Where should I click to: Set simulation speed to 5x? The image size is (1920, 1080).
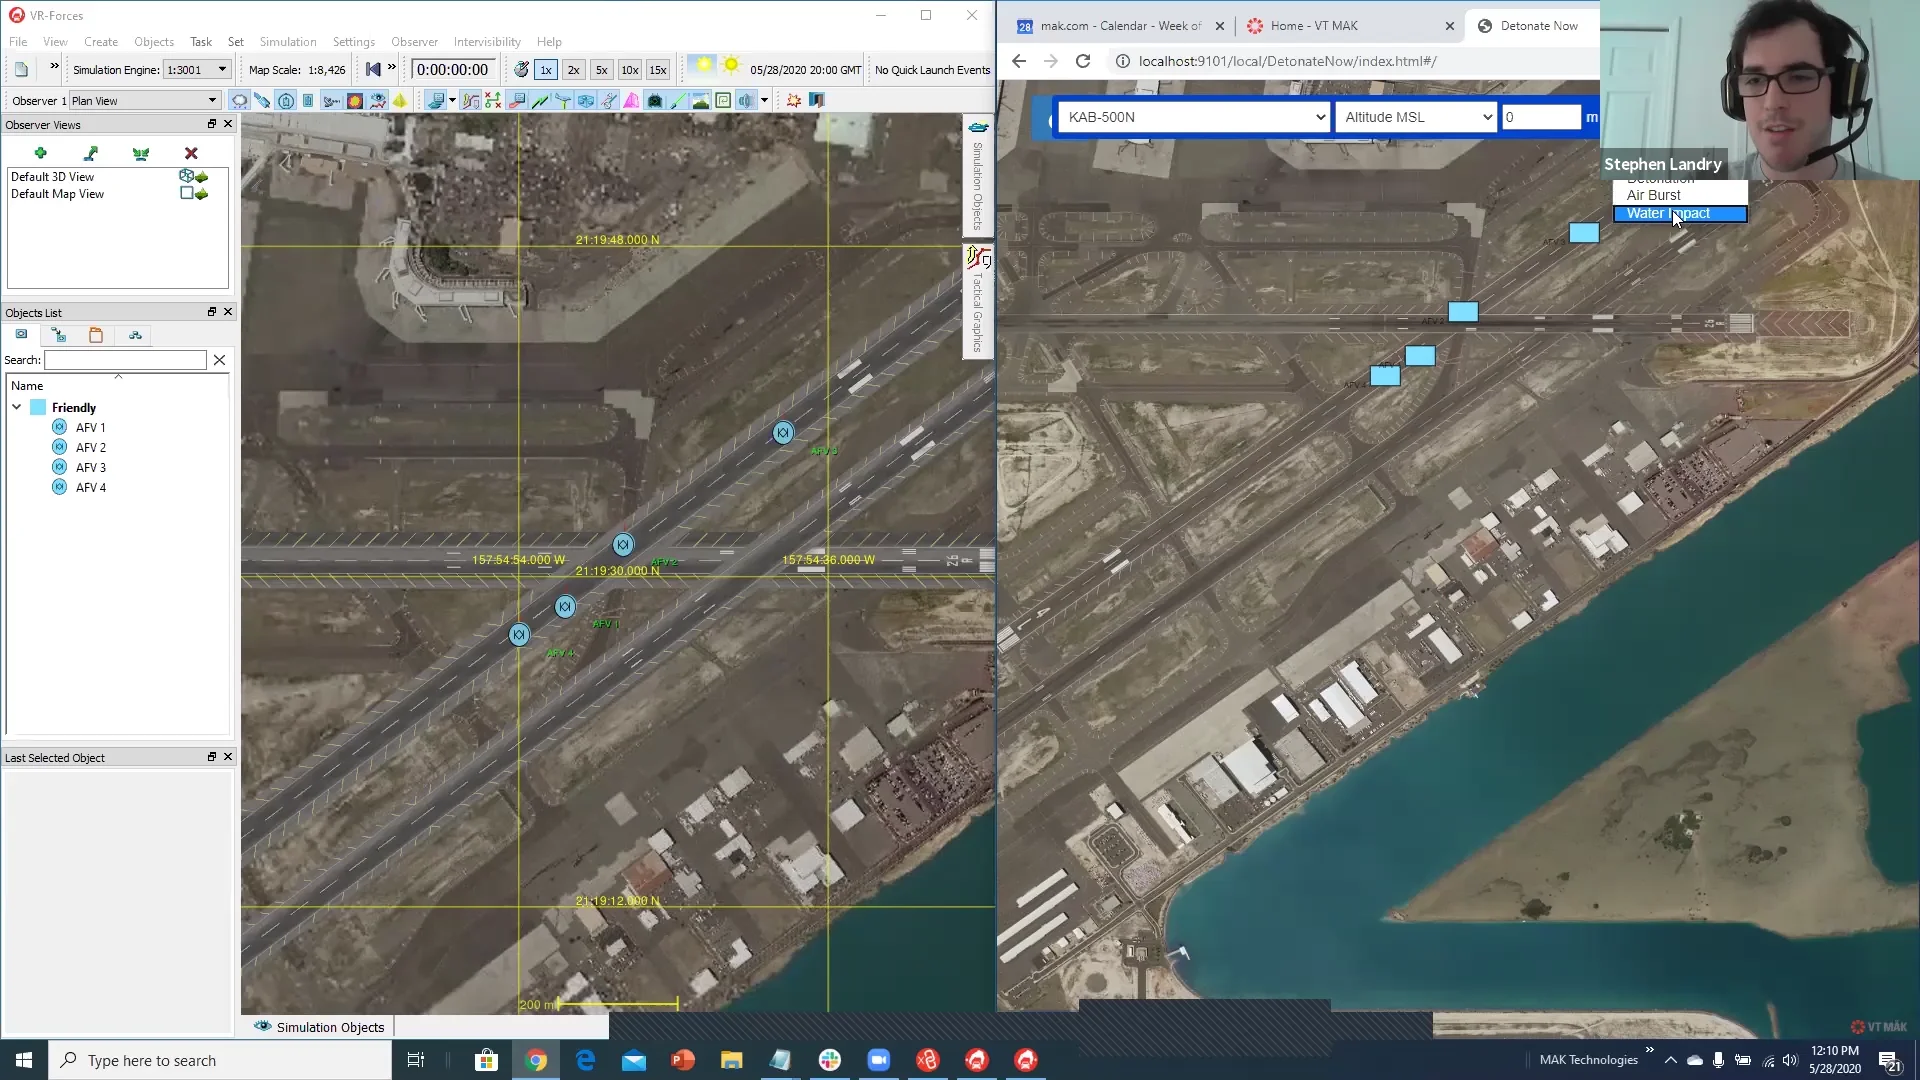(601, 70)
